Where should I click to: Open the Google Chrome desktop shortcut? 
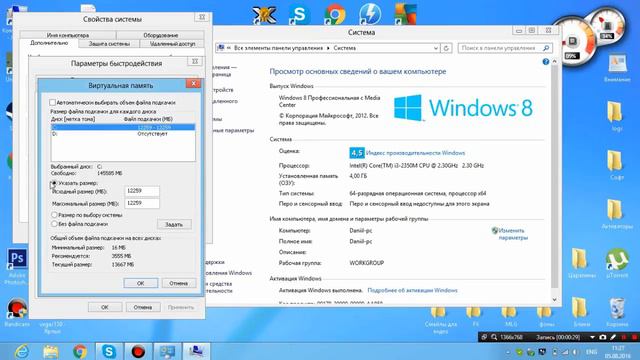pos(334,14)
